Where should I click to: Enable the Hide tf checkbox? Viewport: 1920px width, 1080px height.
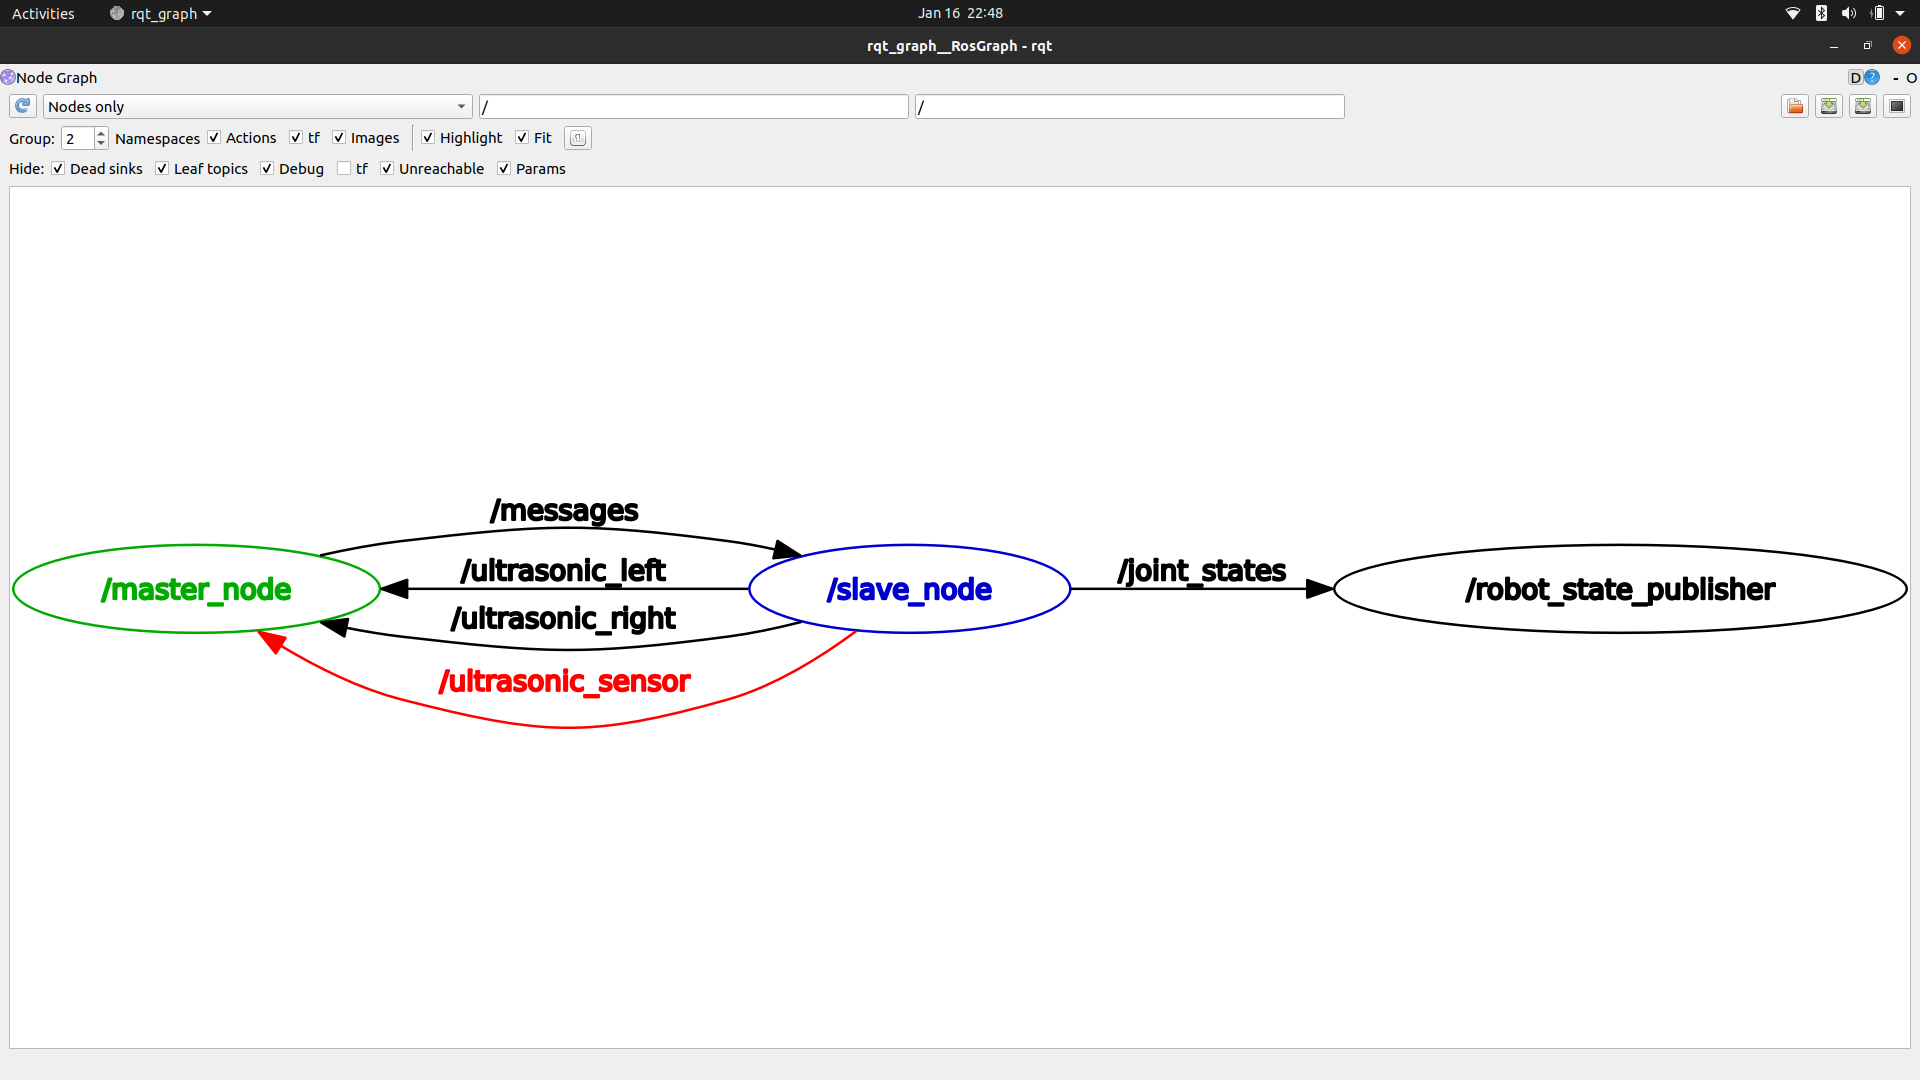(x=344, y=168)
